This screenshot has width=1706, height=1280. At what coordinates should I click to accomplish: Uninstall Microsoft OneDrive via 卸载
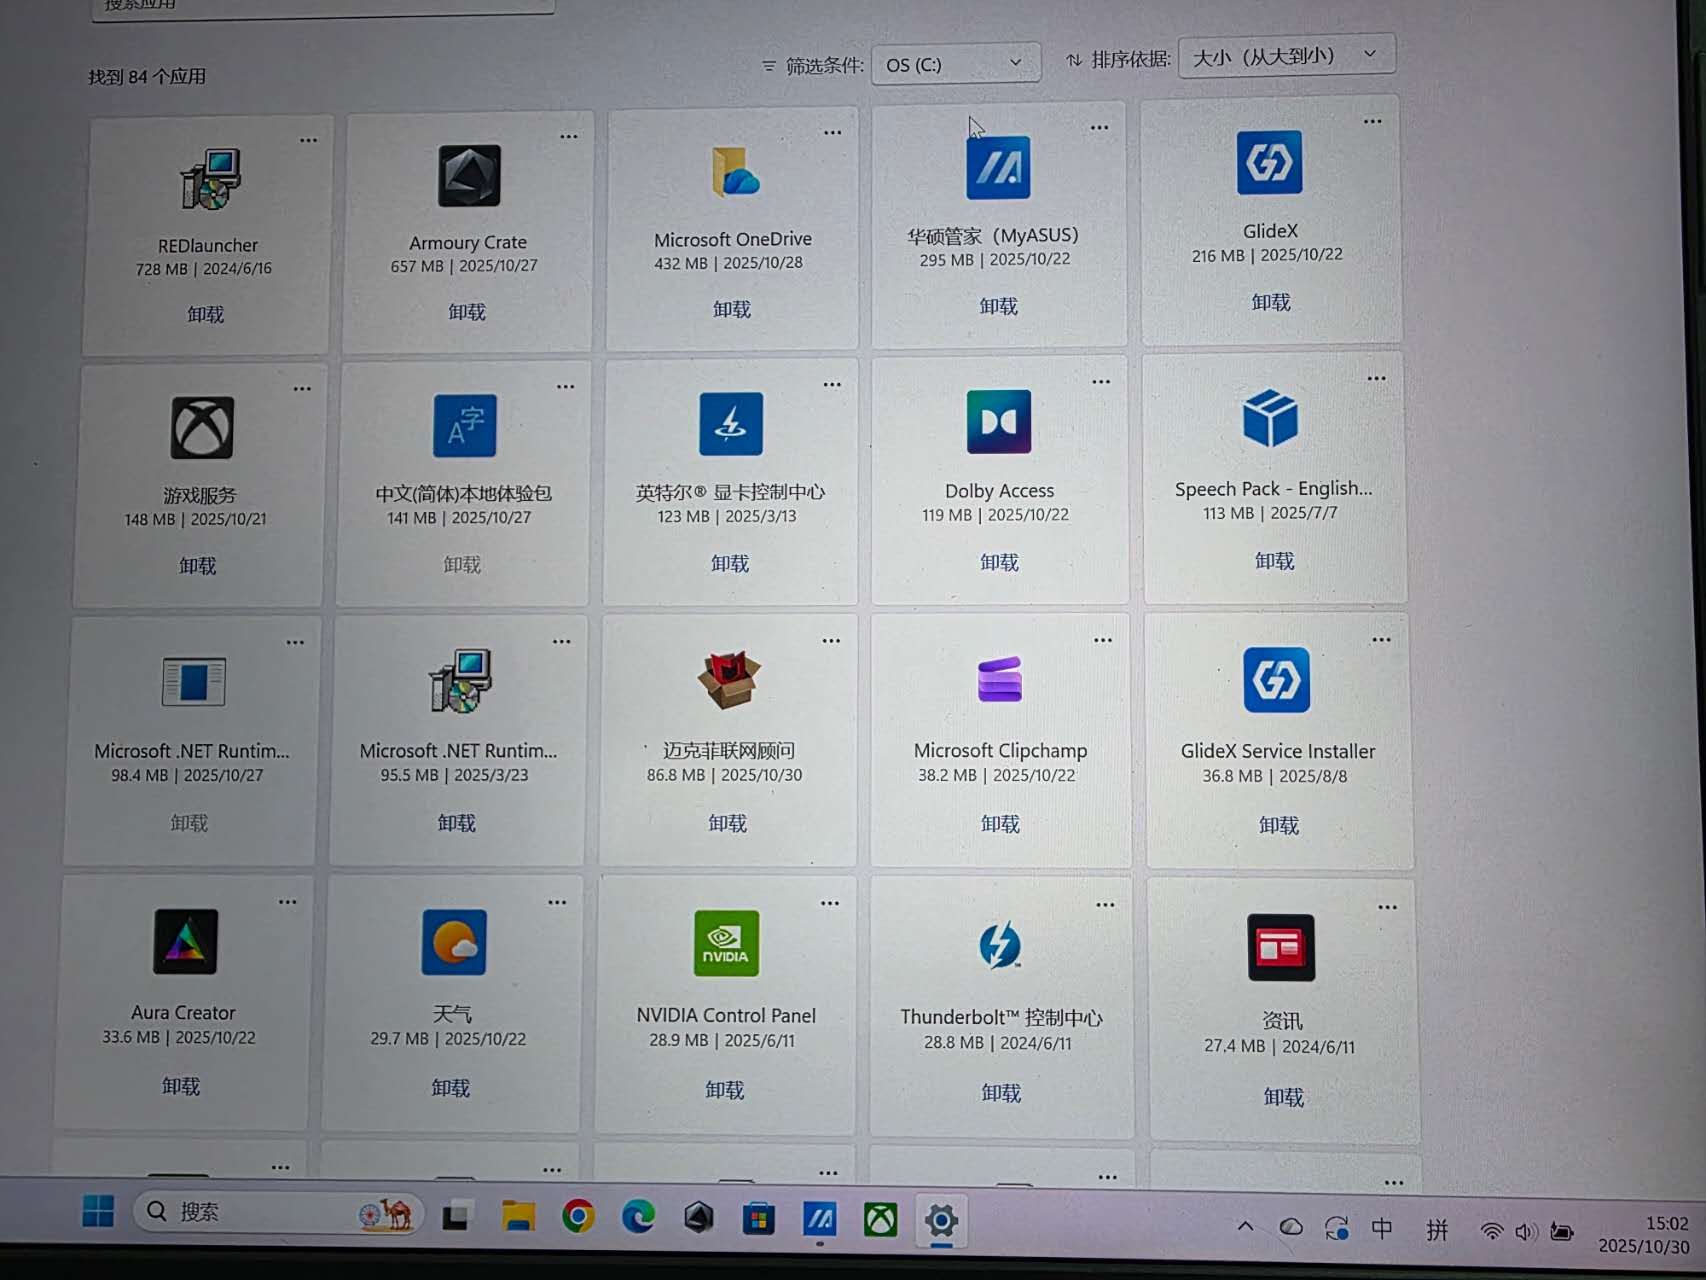click(x=732, y=309)
